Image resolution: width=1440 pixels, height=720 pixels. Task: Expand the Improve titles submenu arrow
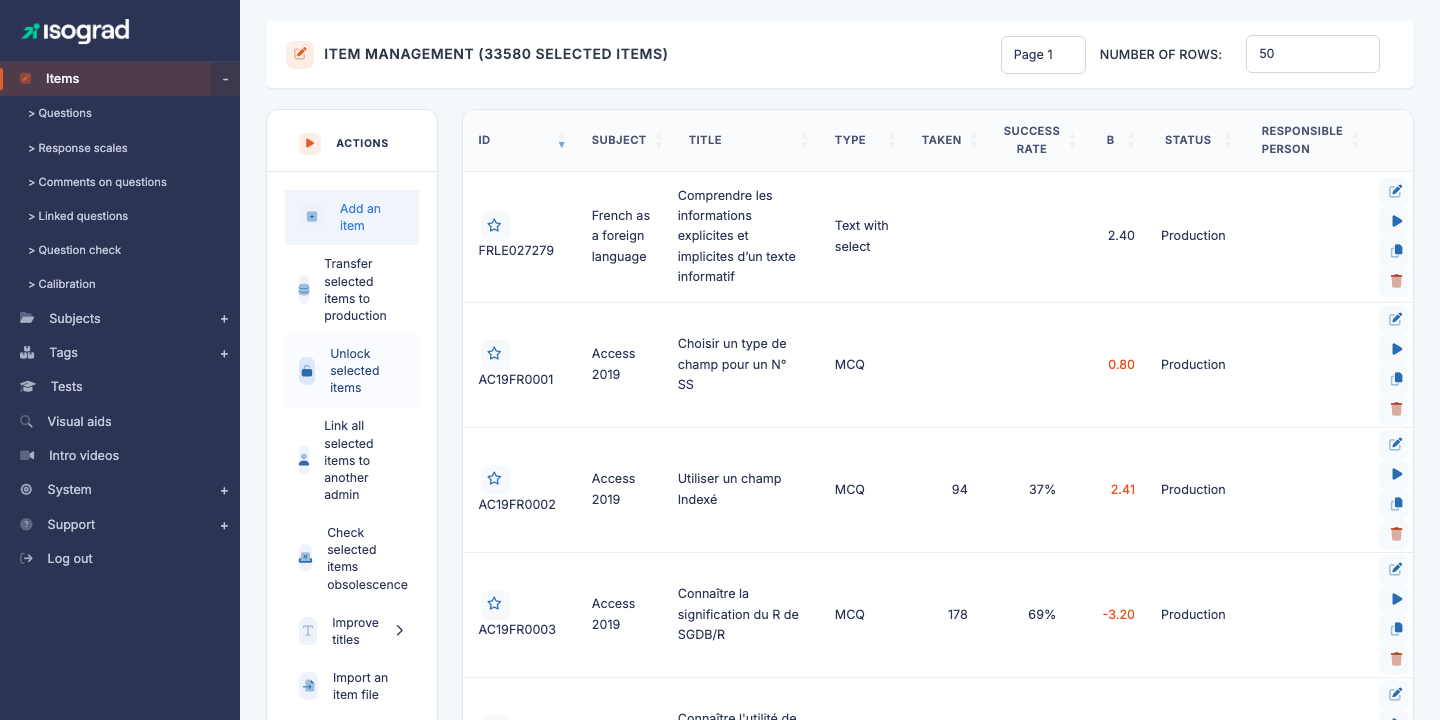(x=400, y=631)
